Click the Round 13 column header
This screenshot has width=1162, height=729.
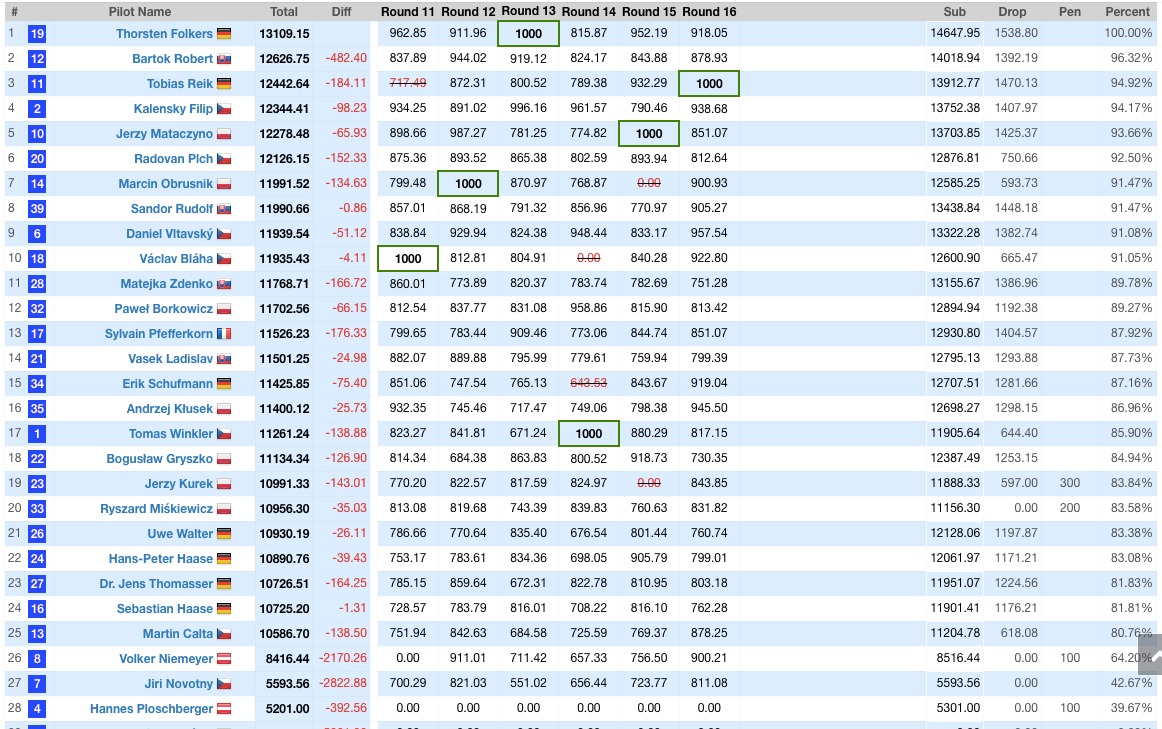[x=528, y=11]
